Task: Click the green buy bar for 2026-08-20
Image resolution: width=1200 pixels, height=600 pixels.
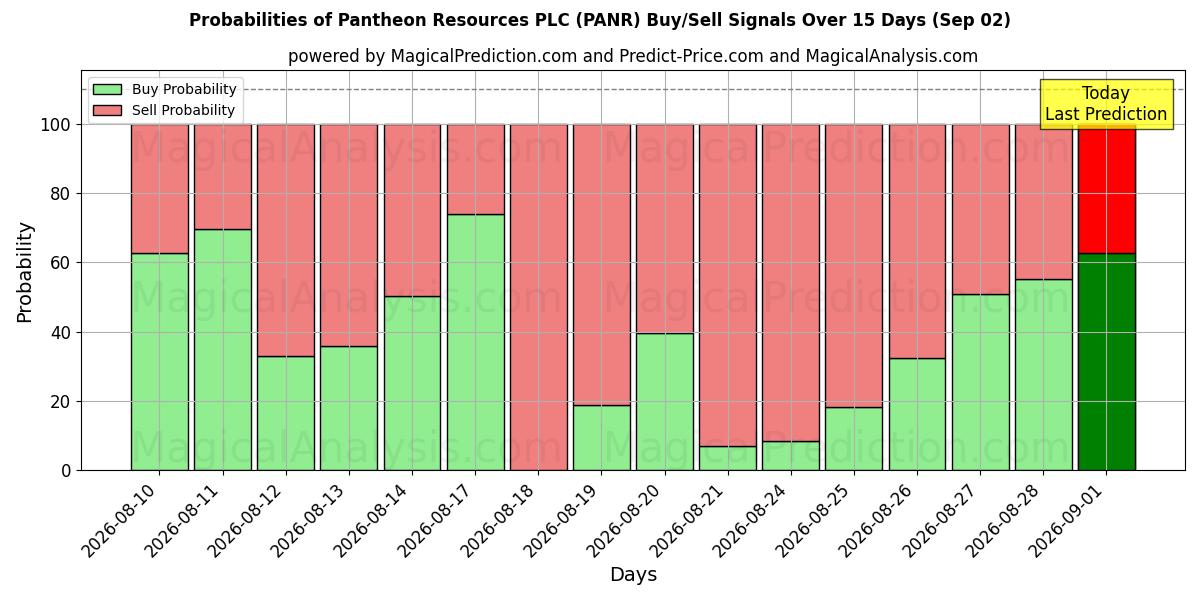Action: pos(665,402)
